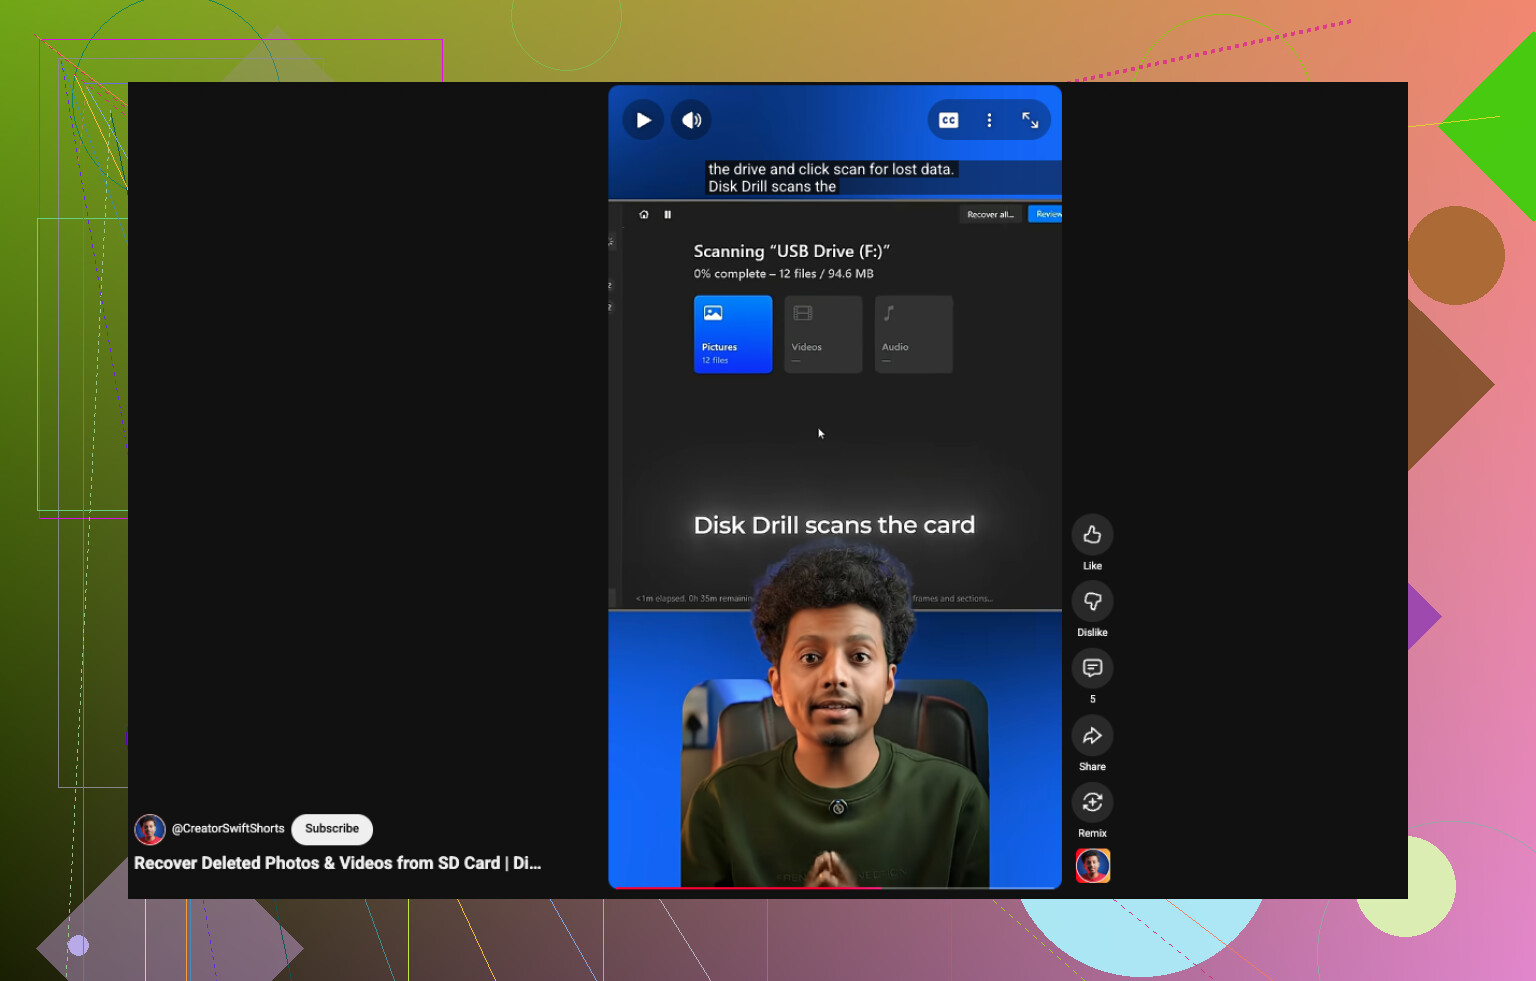Open the three-dot more options menu

(989, 120)
